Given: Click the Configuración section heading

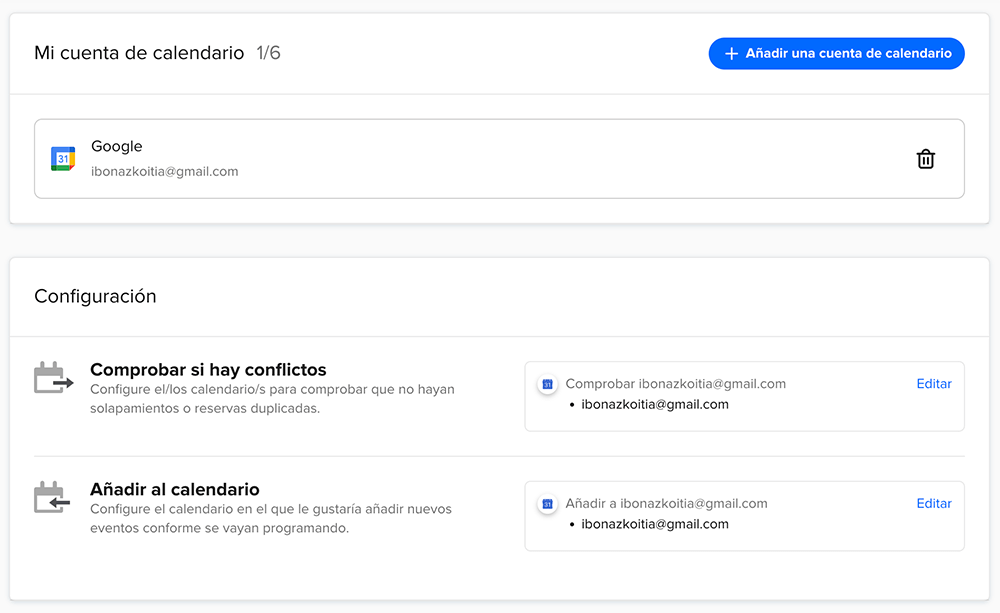Looking at the screenshot, I should tap(95, 296).
